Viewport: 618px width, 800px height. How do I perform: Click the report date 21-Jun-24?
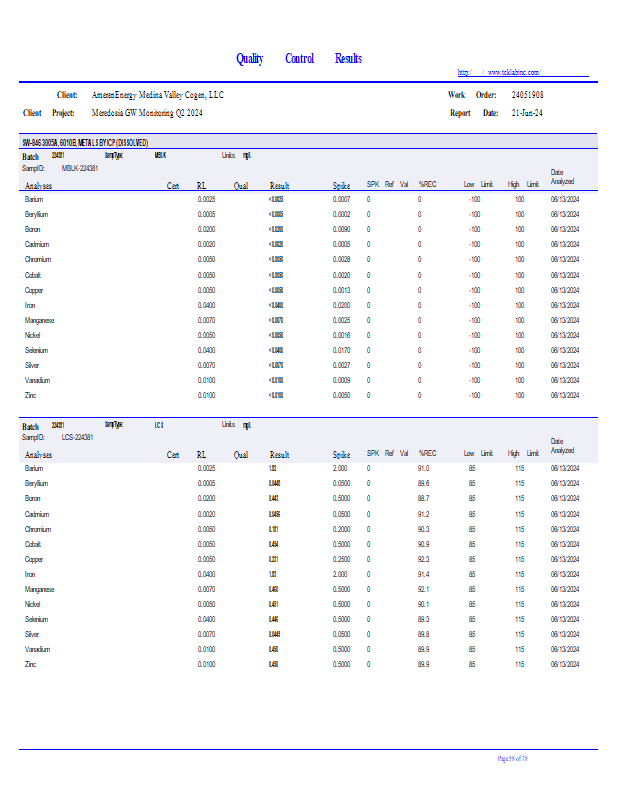click(x=527, y=113)
